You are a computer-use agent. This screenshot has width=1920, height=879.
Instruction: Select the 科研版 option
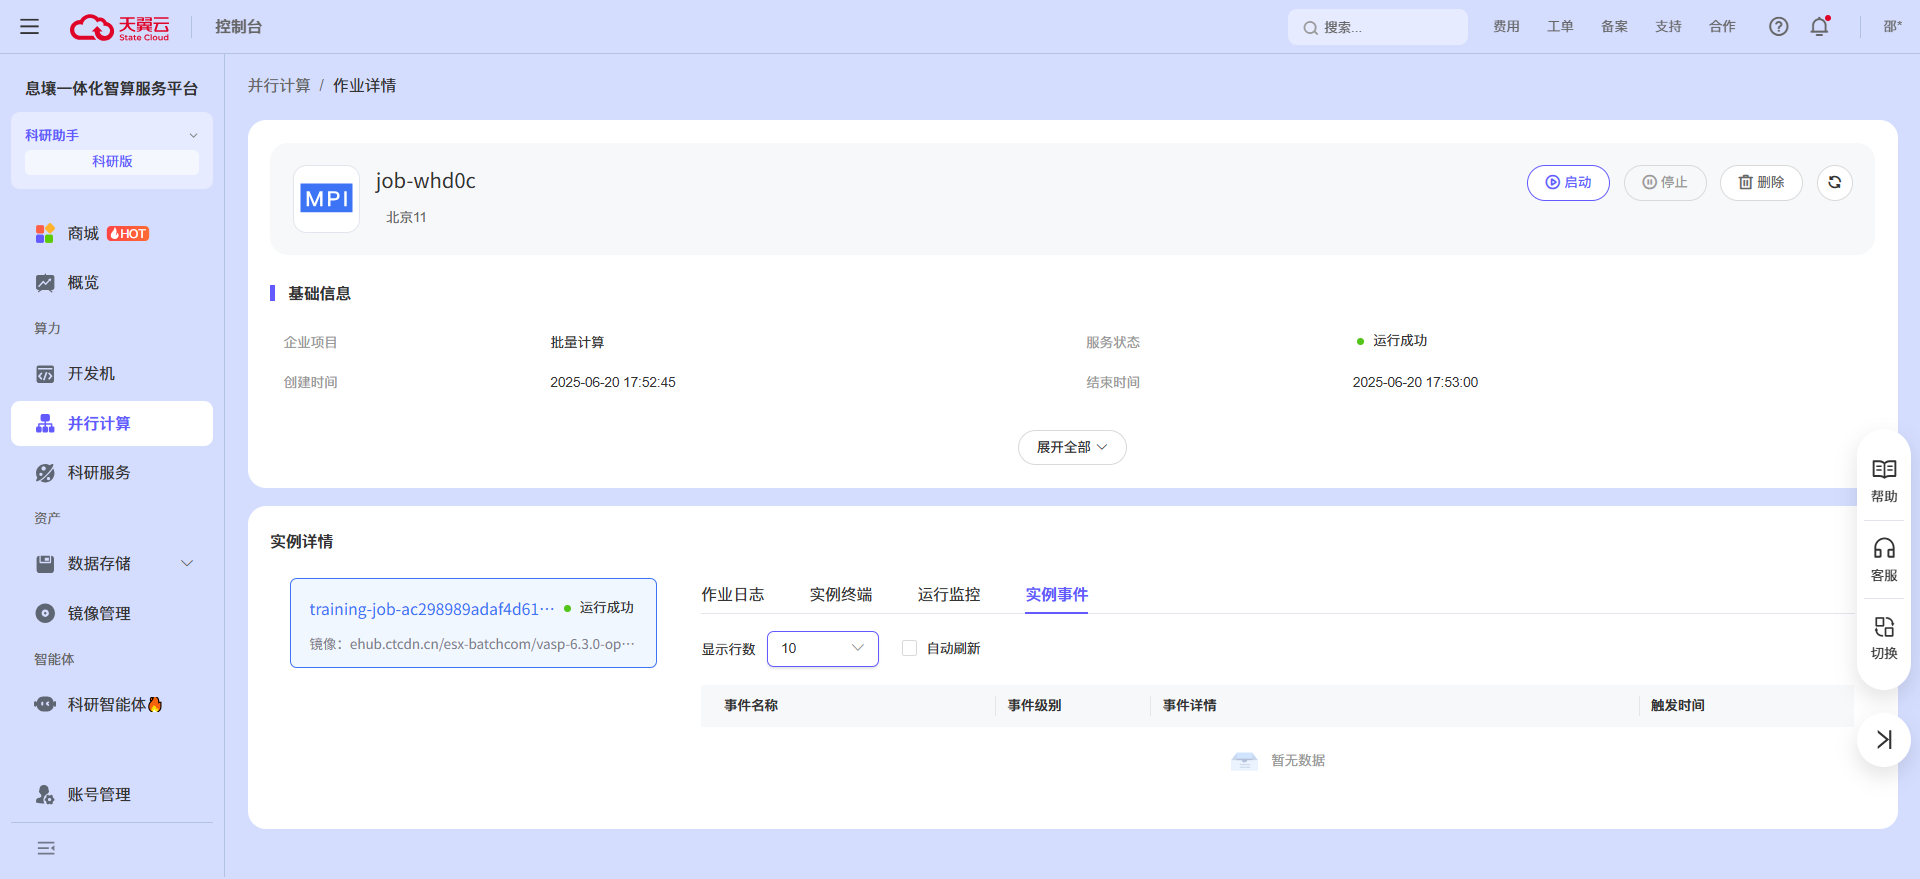[112, 162]
